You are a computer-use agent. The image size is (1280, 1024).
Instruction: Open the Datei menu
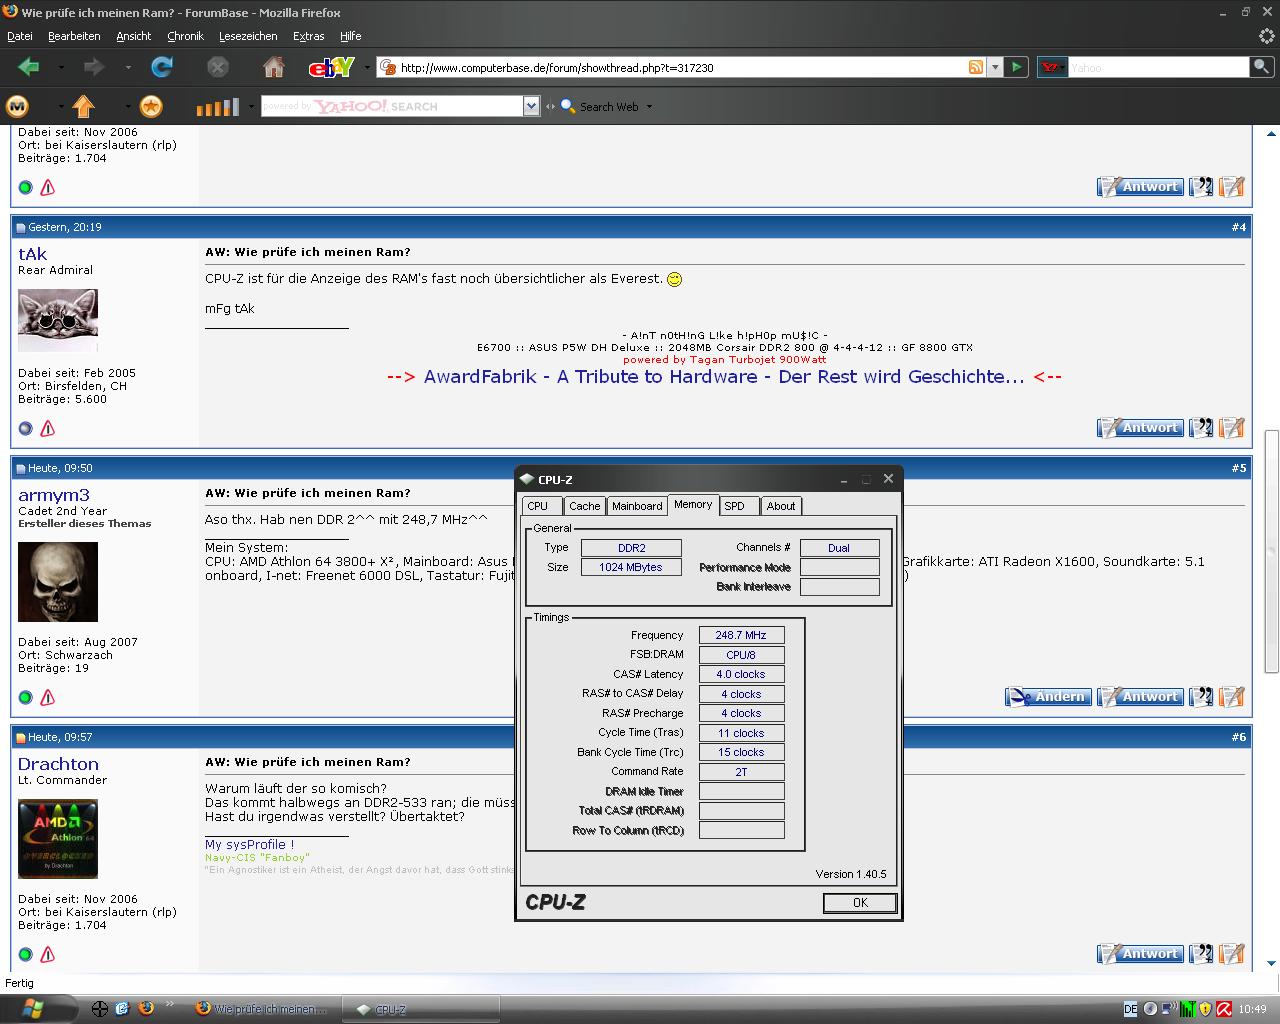[20, 36]
